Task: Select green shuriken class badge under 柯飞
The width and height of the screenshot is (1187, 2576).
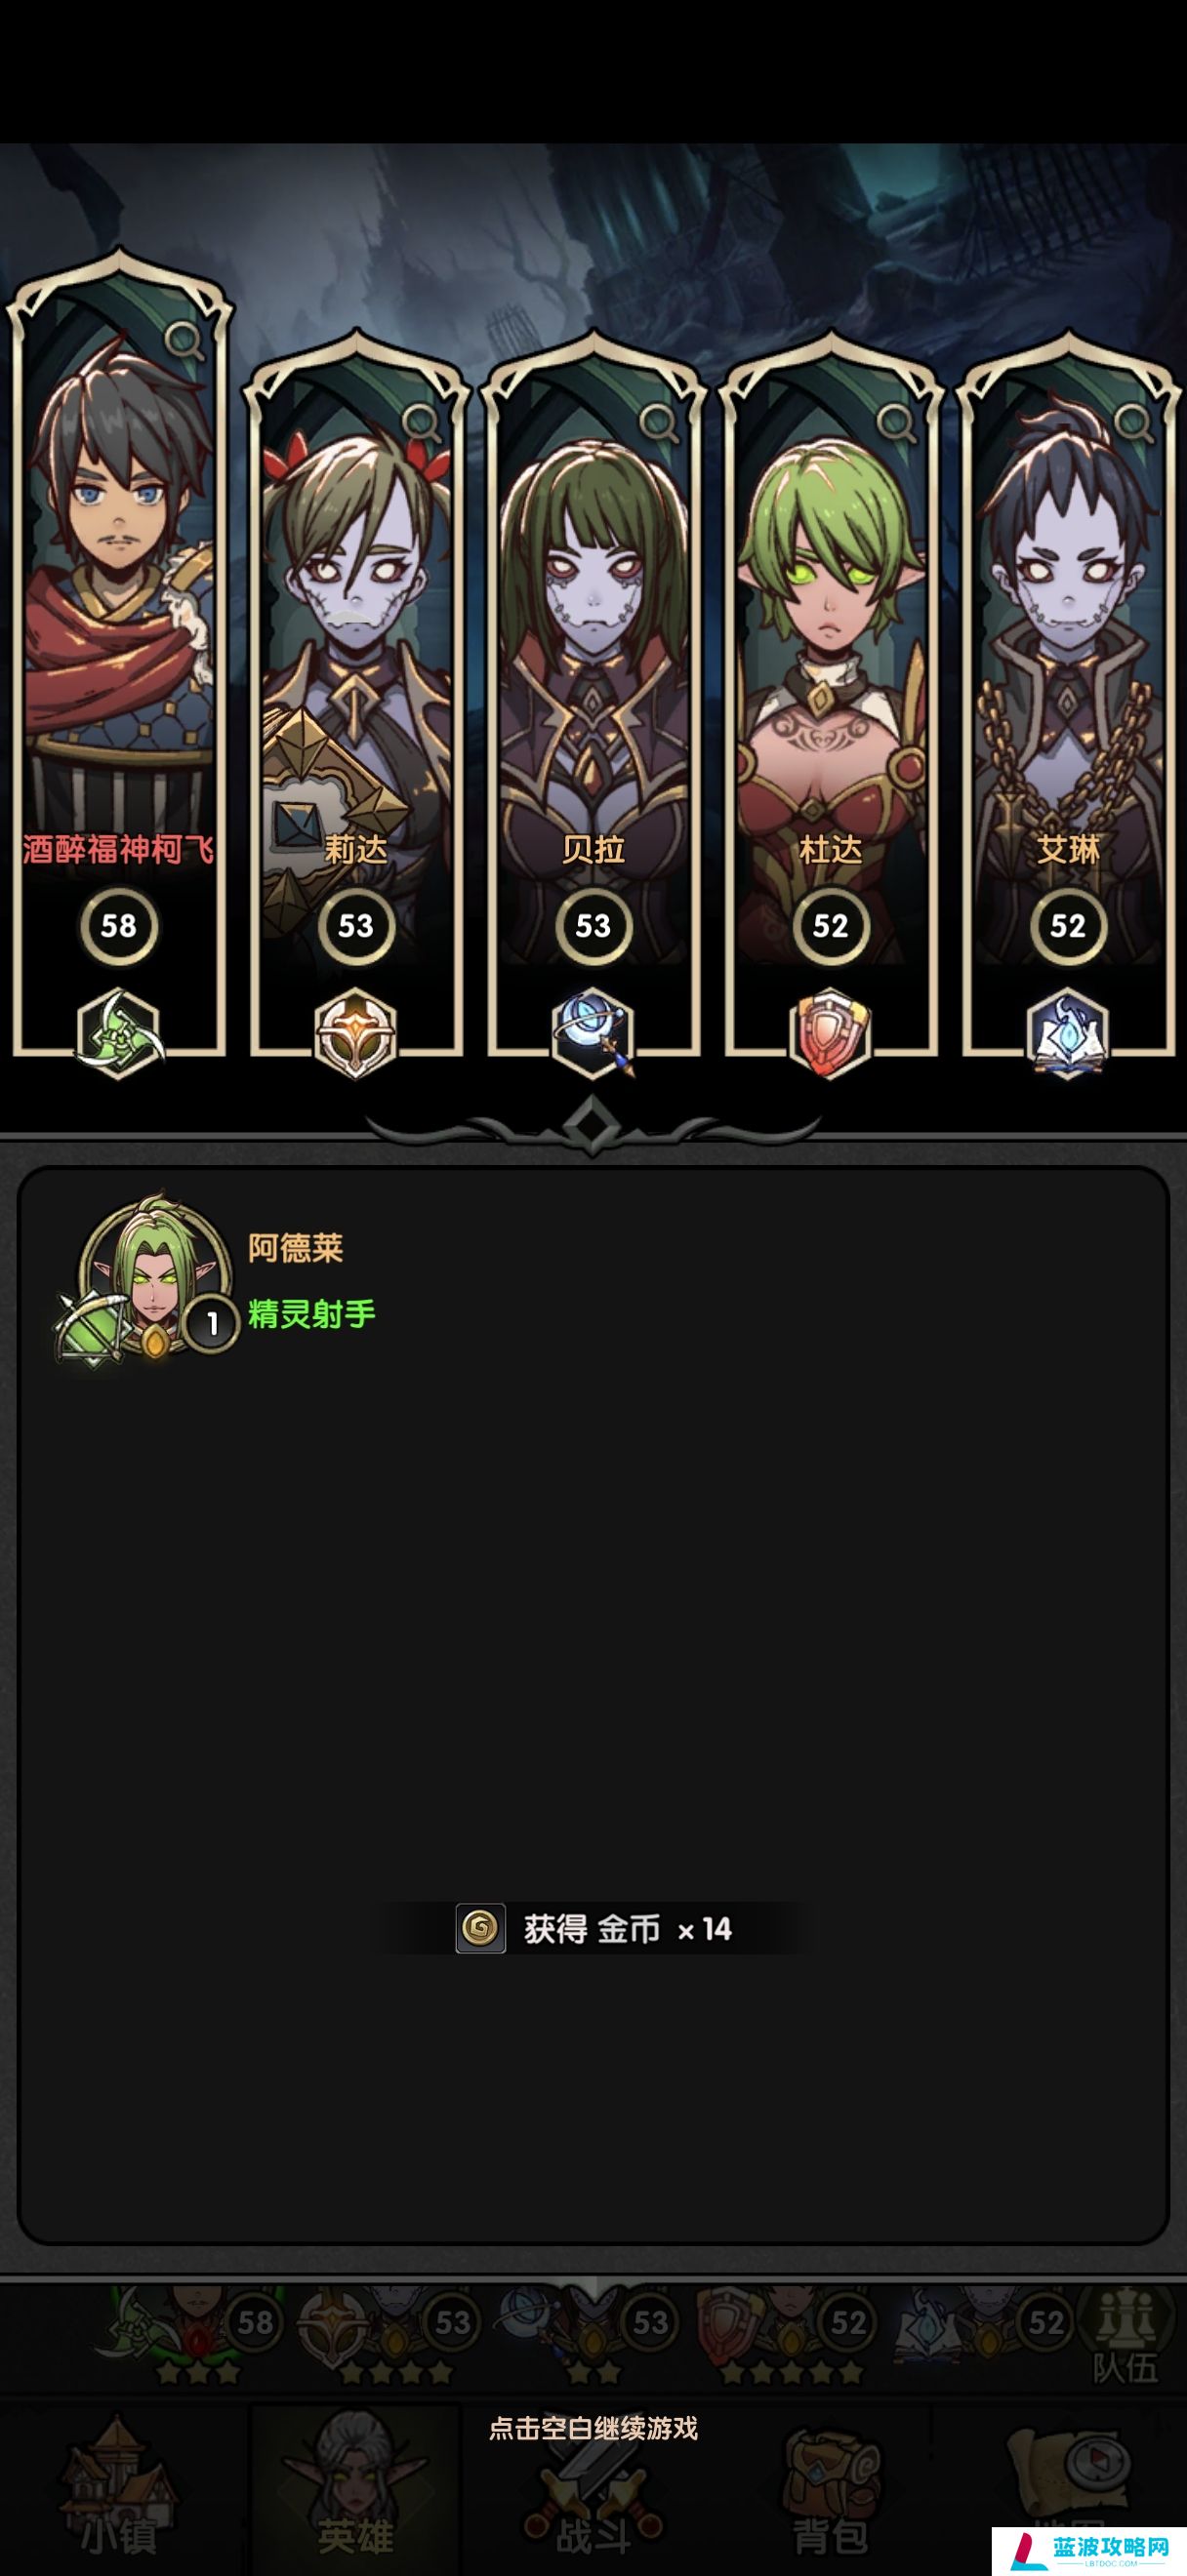Action: click(119, 1033)
